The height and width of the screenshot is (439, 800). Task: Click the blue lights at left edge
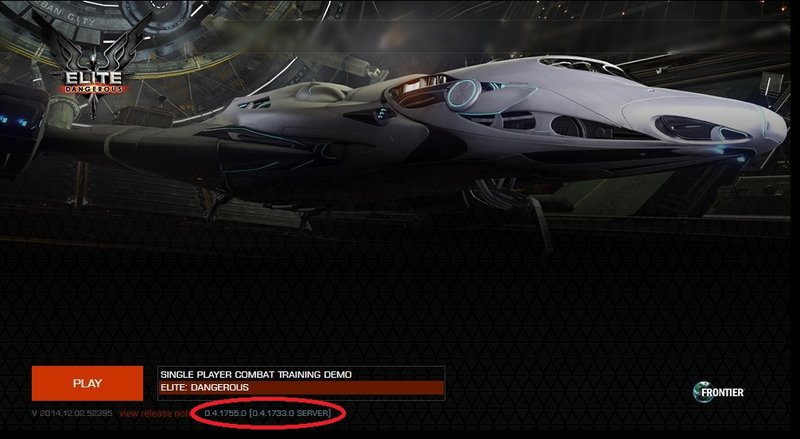coord(14,121)
